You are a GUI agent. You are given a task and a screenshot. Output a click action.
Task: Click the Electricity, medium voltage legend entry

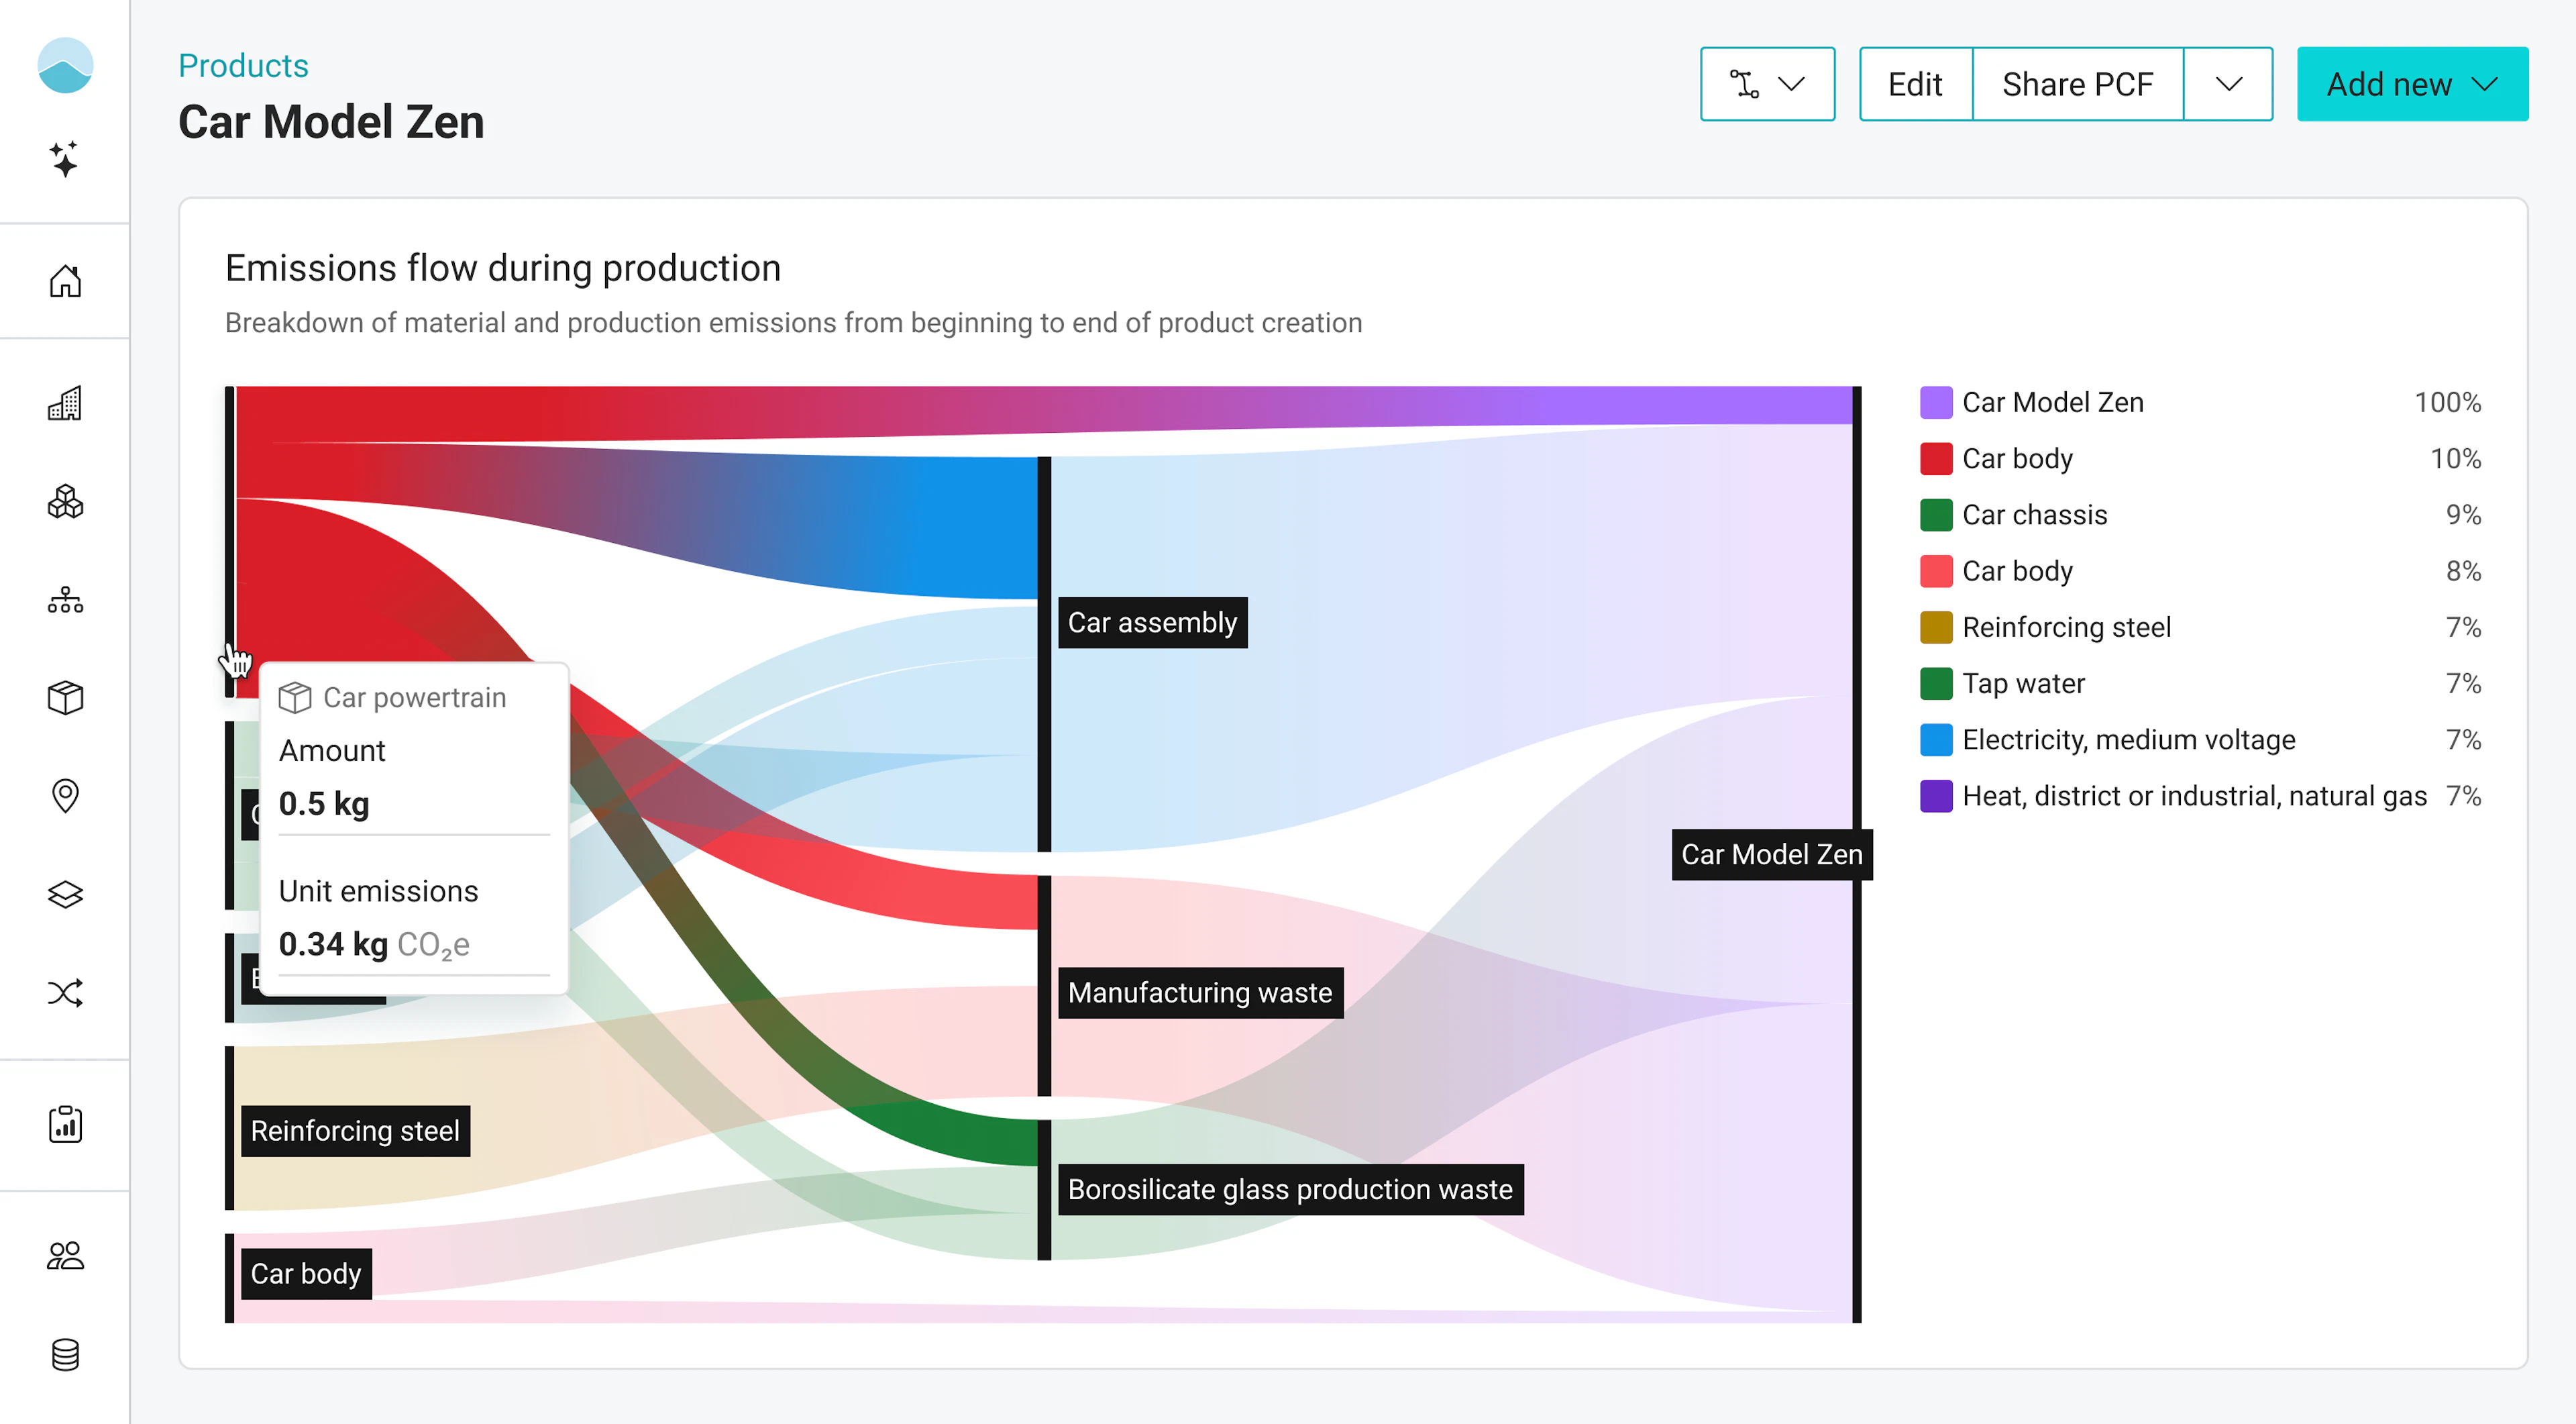tap(2128, 740)
